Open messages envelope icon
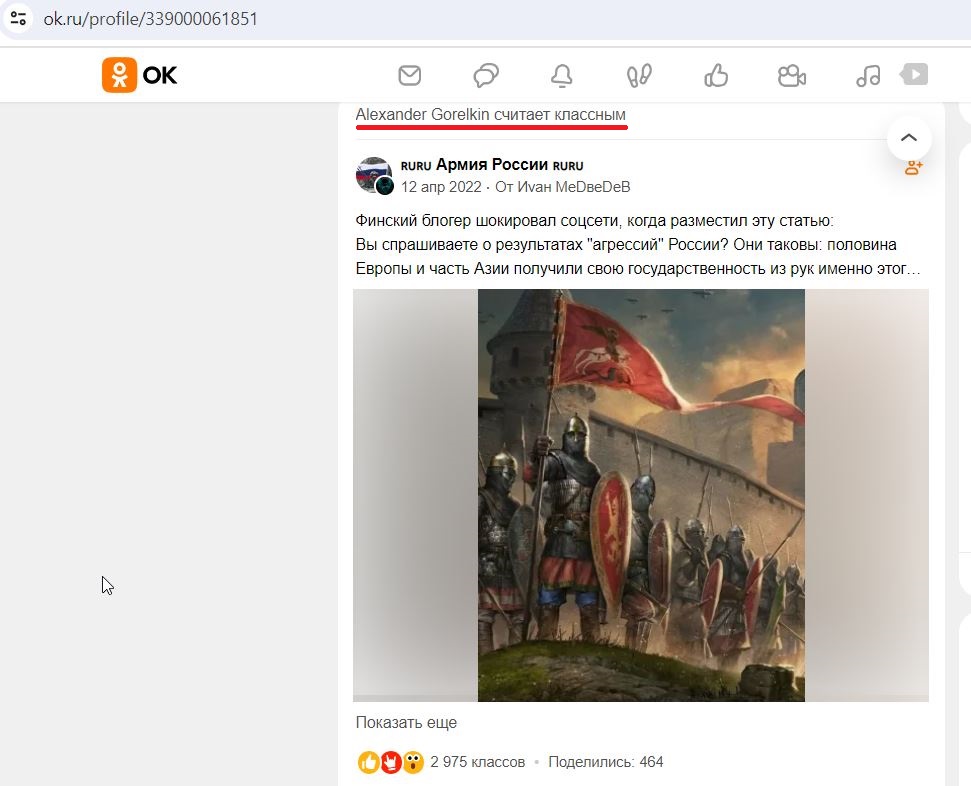Image resolution: width=971 pixels, height=786 pixels. click(409, 76)
